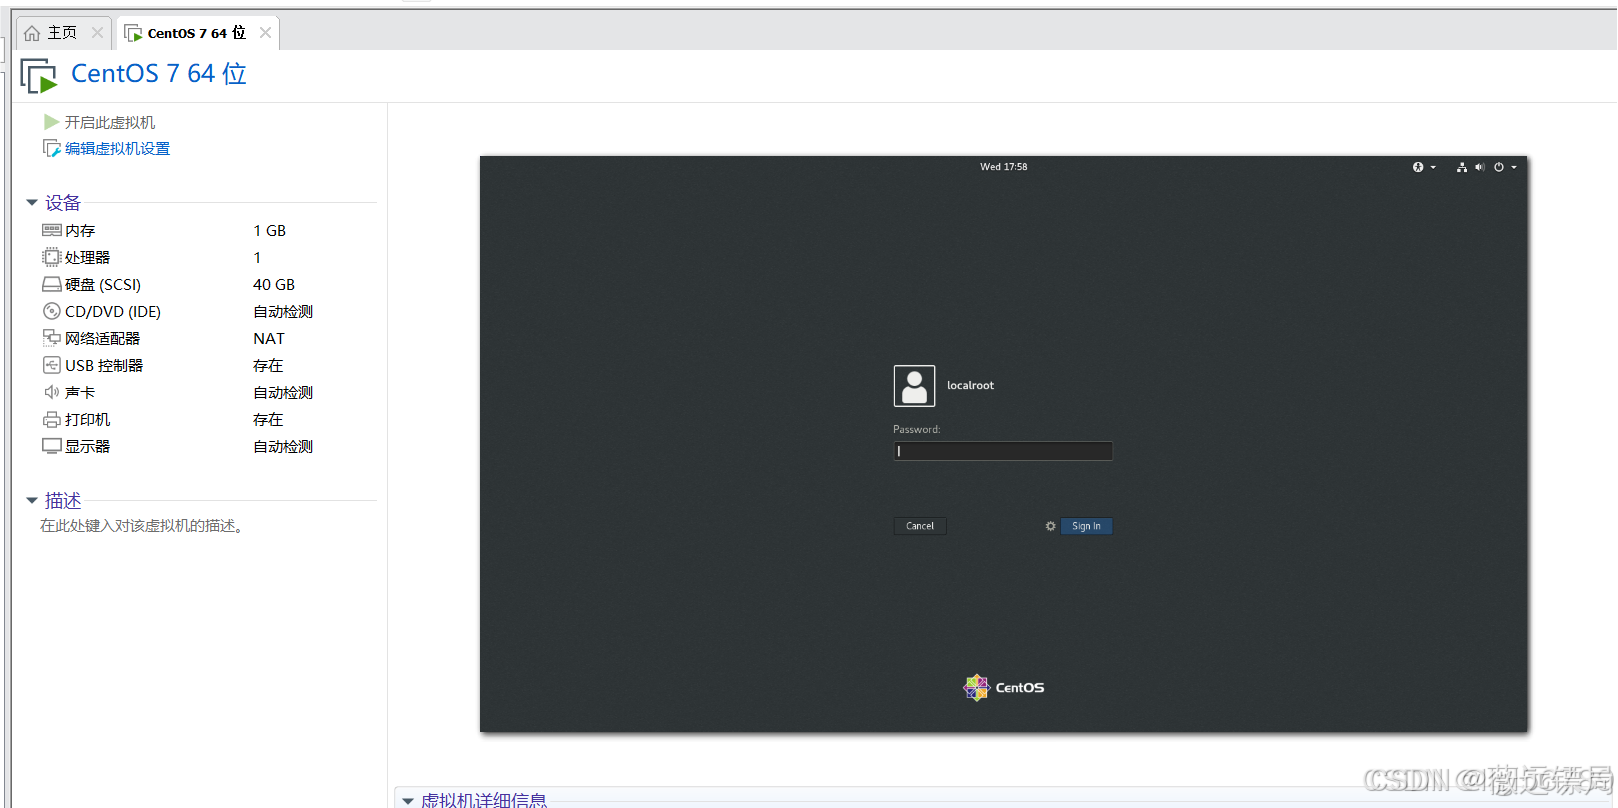Open session options gear icon

coord(1050,526)
